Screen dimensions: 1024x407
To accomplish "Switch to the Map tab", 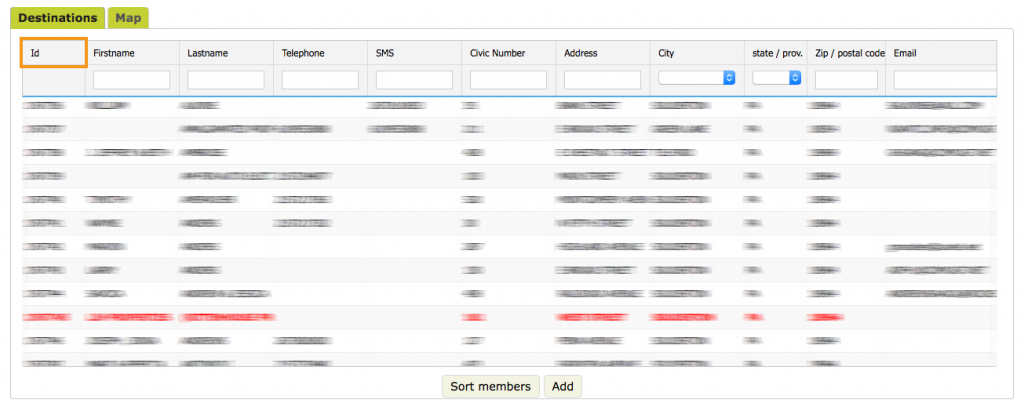I will point(128,18).
